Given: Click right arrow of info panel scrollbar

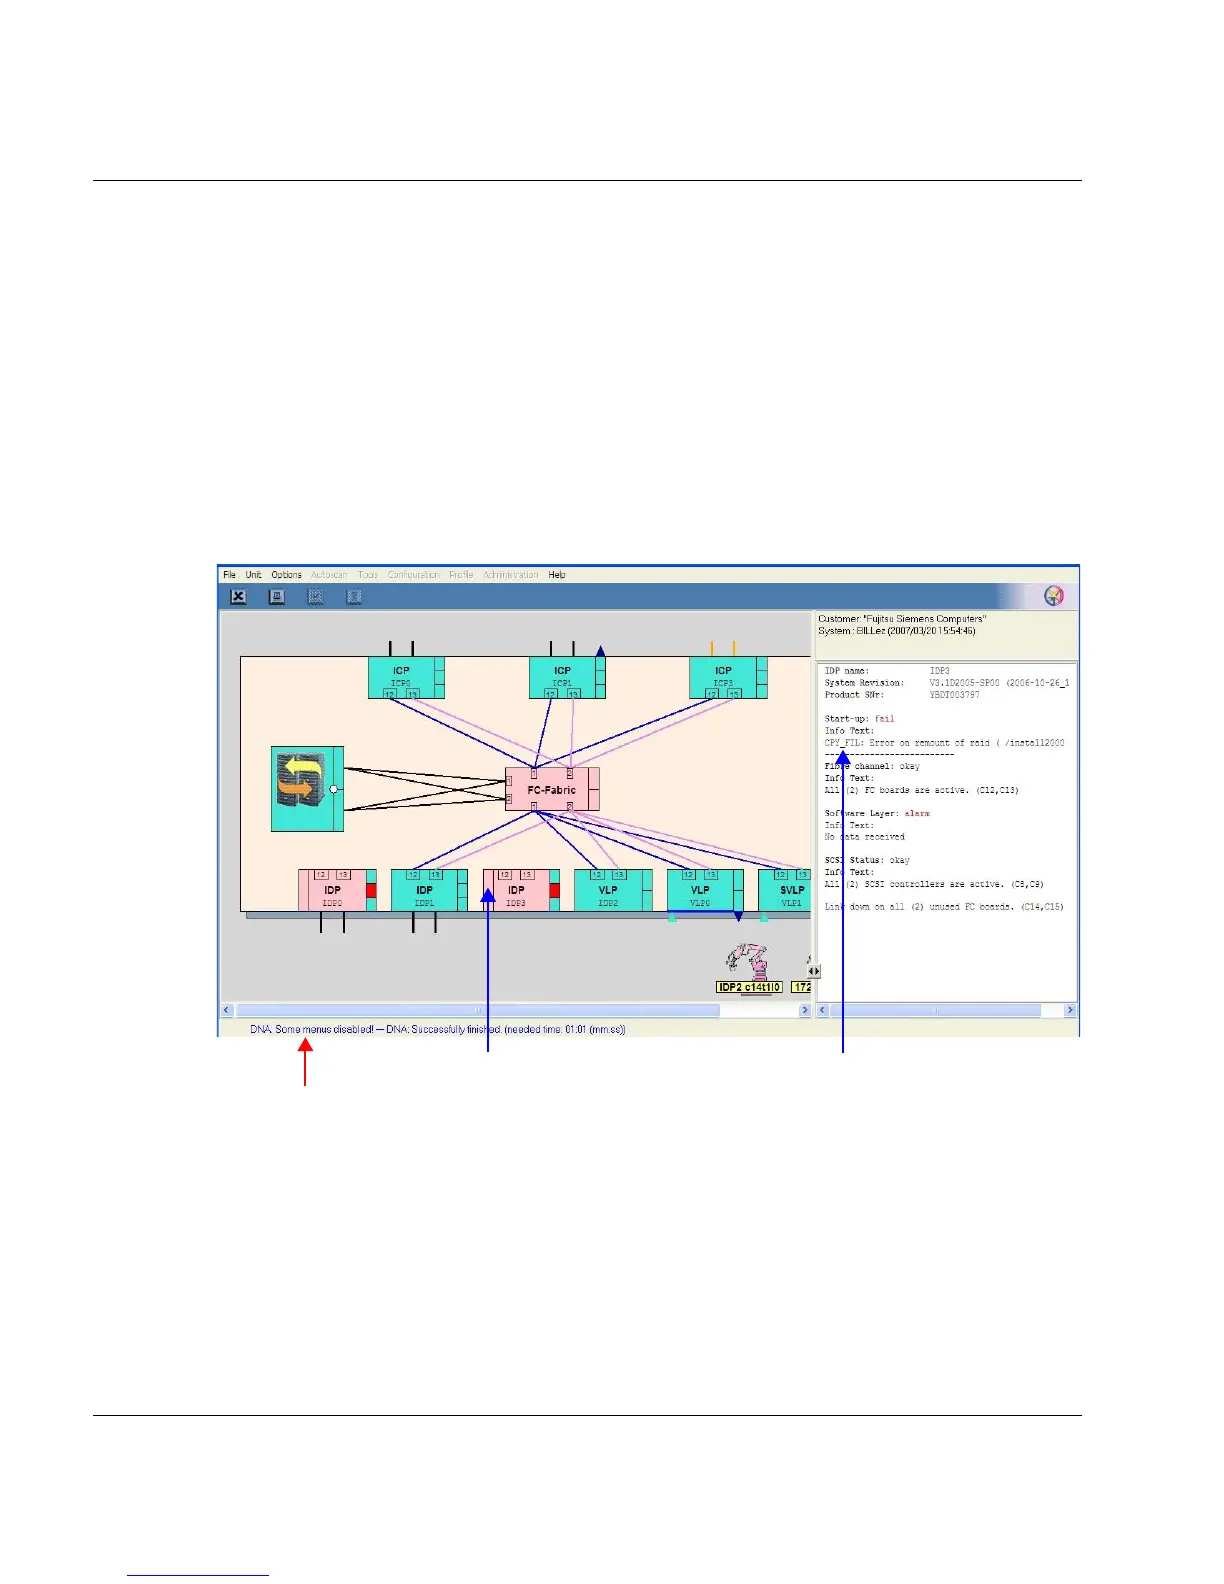Looking at the screenshot, I should point(1070,1011).
